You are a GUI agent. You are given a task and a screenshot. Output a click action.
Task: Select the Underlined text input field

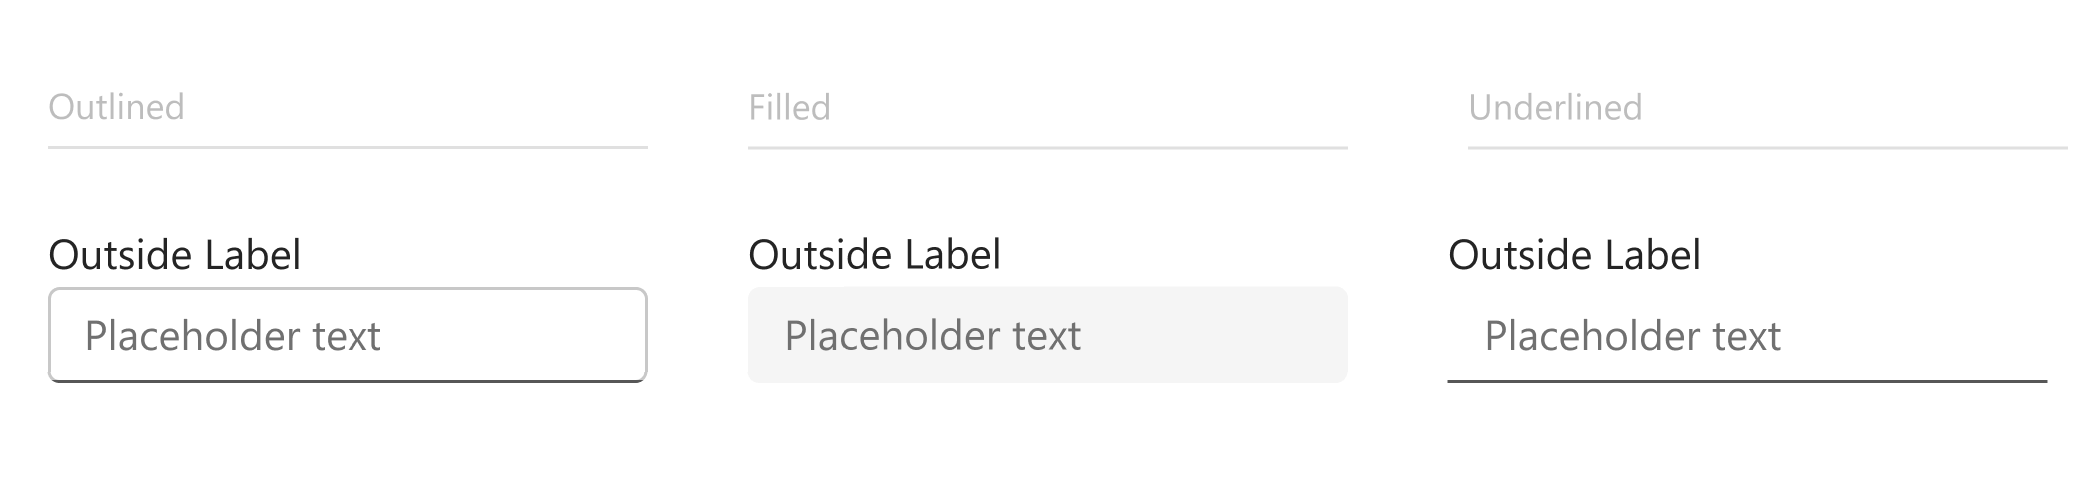pos(1748,335)
